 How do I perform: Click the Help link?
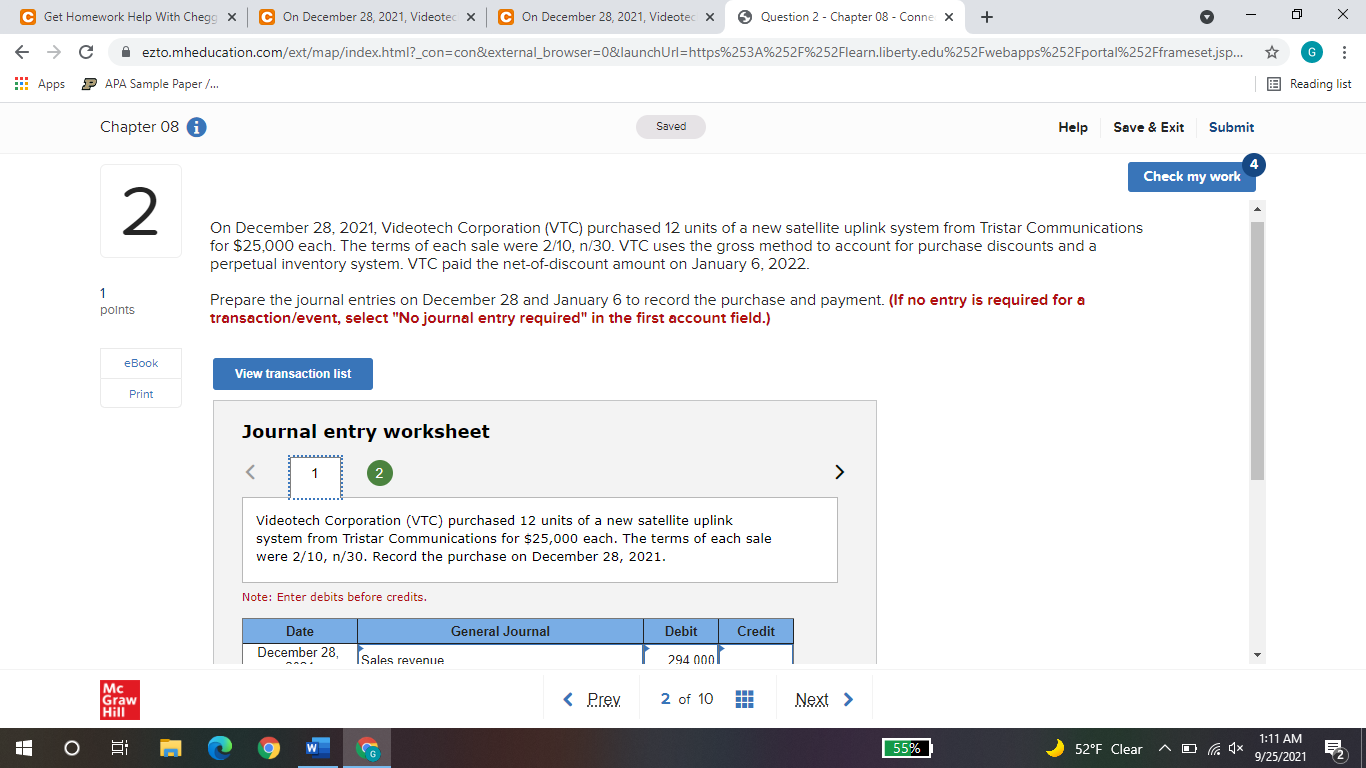coord(1073,127)
